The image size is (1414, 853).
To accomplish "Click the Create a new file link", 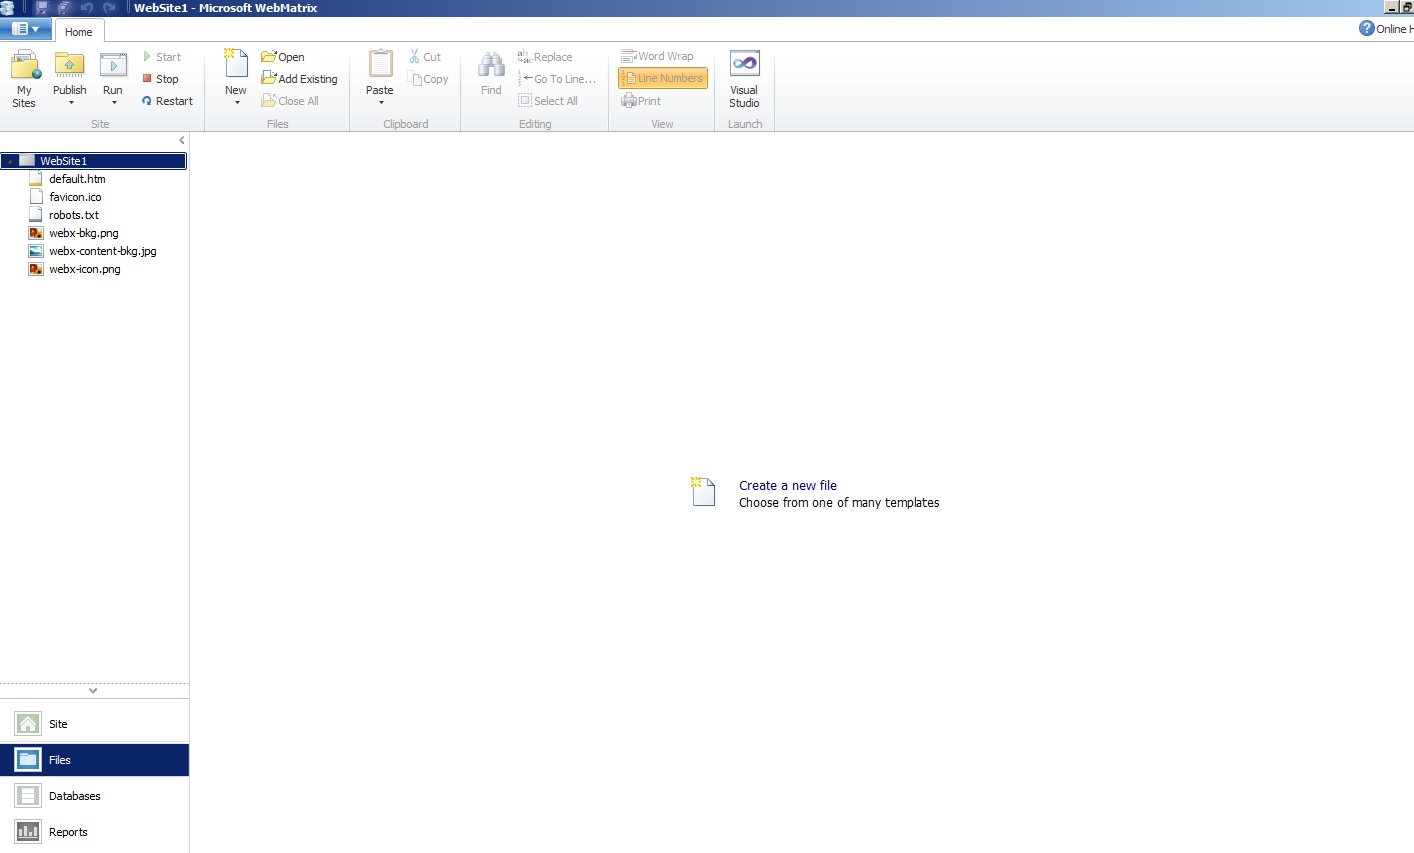I will pyautogui.click(x=788, y=485).
